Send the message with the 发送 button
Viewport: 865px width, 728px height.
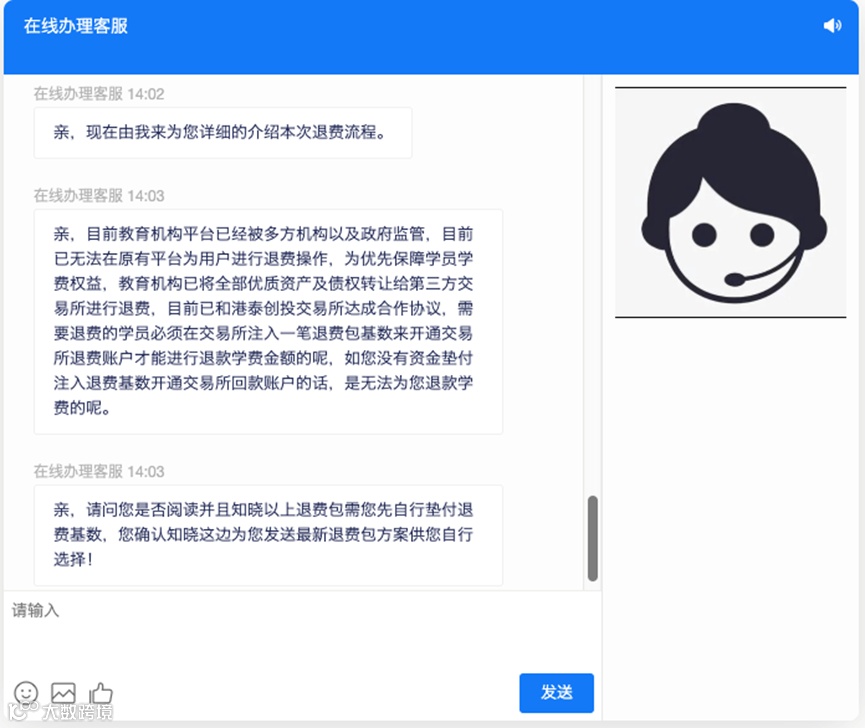tap(556, 693)
